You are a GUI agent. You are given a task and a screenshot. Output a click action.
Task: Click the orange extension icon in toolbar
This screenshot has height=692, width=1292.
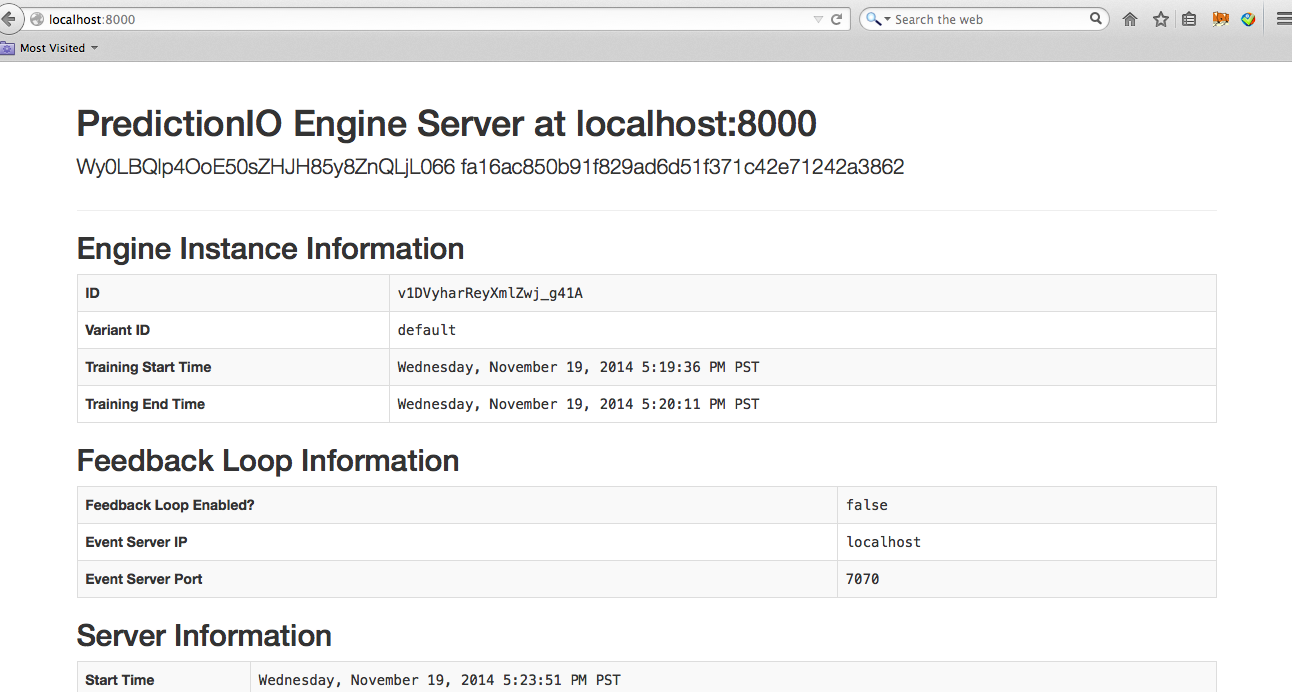pos(1220,19)
